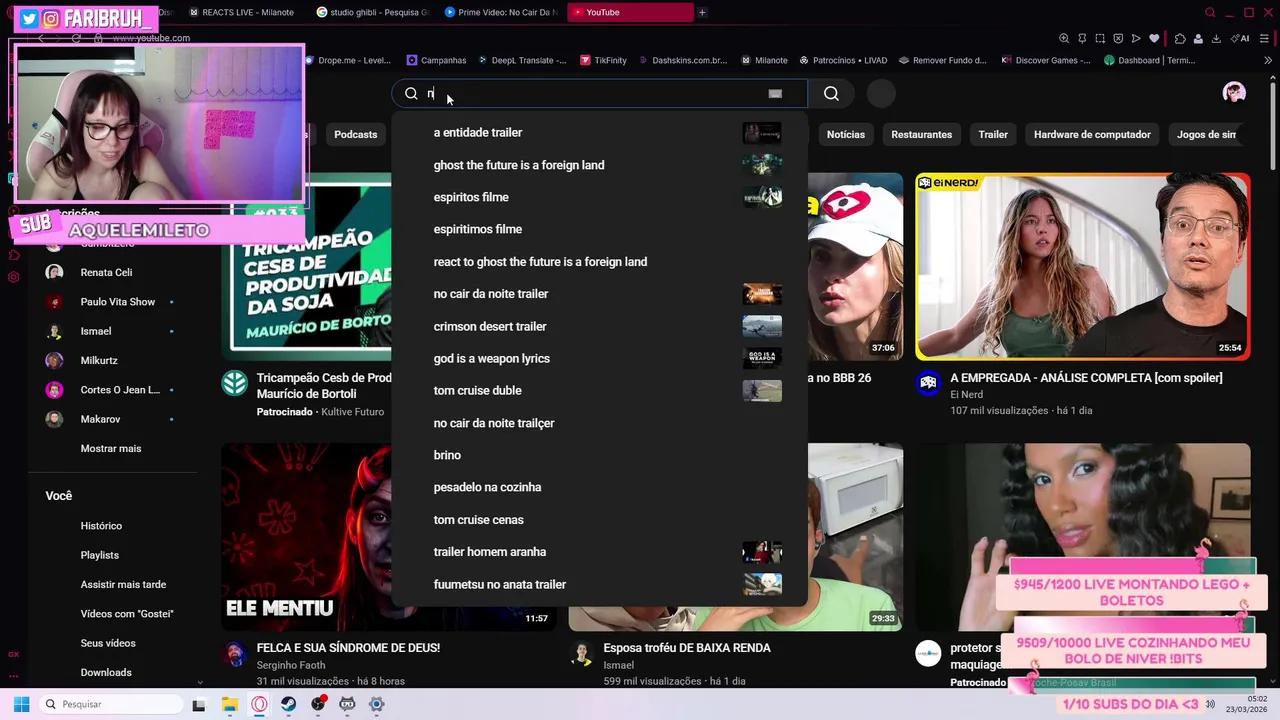Open the browser profile icon
The height and width of the screenshot is (720, 1280).
point(1198,39)
